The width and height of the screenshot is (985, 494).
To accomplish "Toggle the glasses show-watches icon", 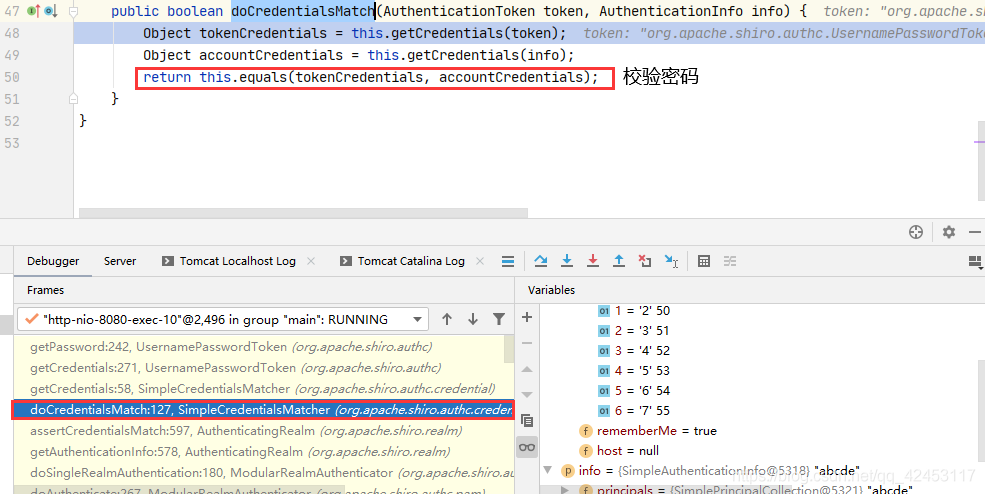I will (527, 447).
